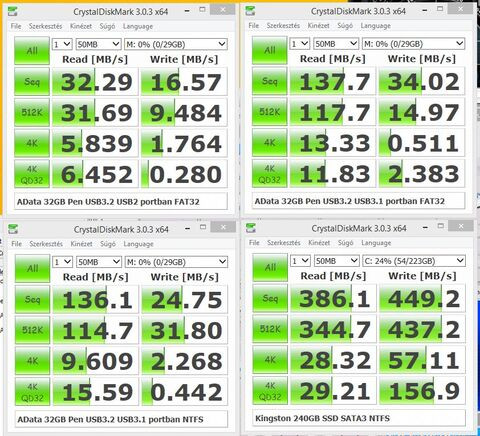Open 50MB size dropdown in USB3.1 NTFS window

click(99, 262)
